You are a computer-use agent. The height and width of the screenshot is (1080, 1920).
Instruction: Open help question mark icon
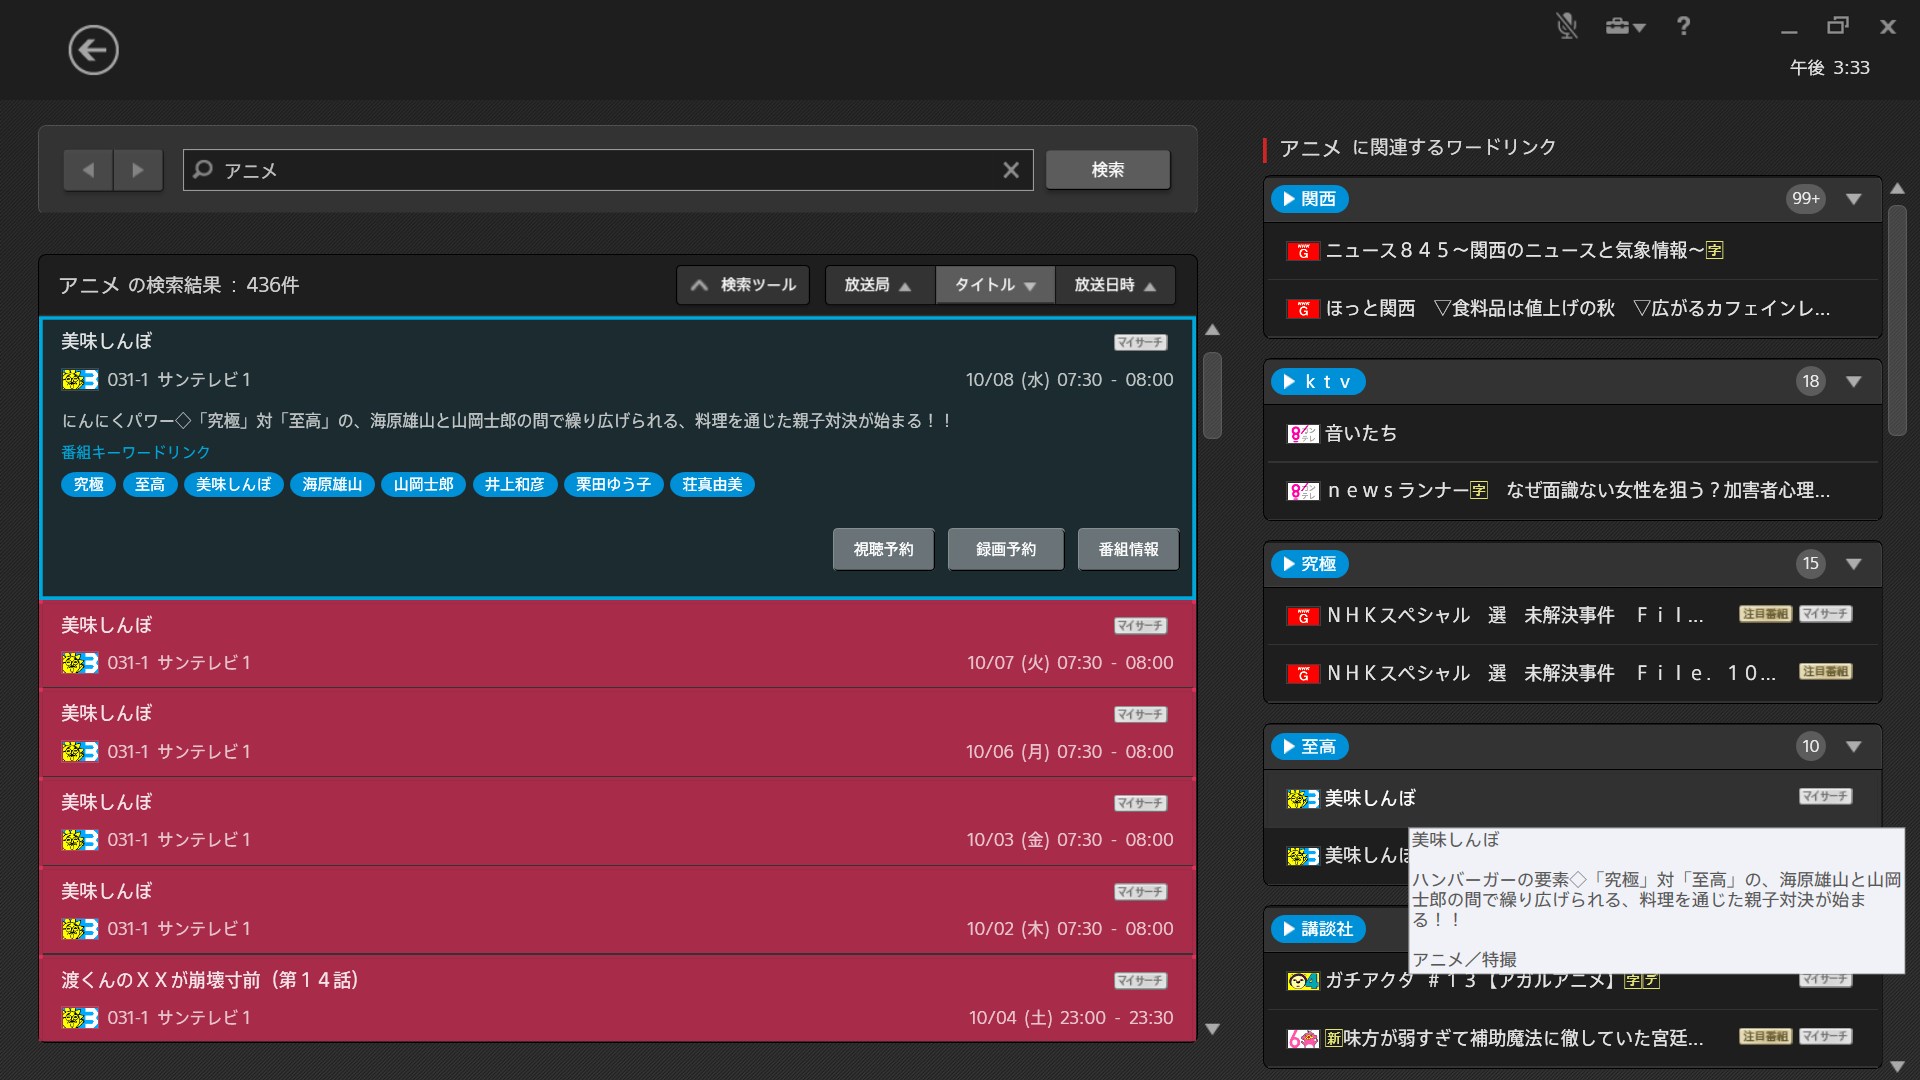[1683, 26]
